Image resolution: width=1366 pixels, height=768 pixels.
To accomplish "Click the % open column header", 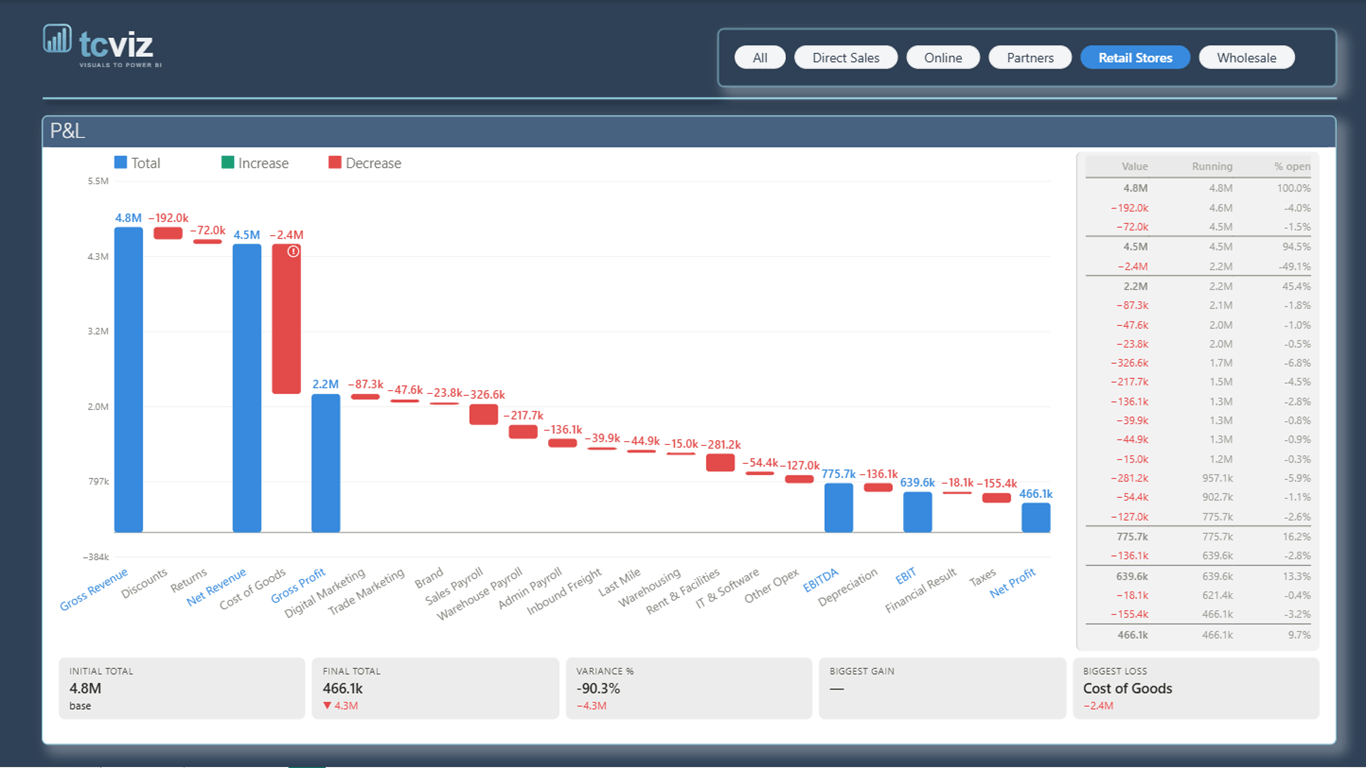I will click(1292, 167).
